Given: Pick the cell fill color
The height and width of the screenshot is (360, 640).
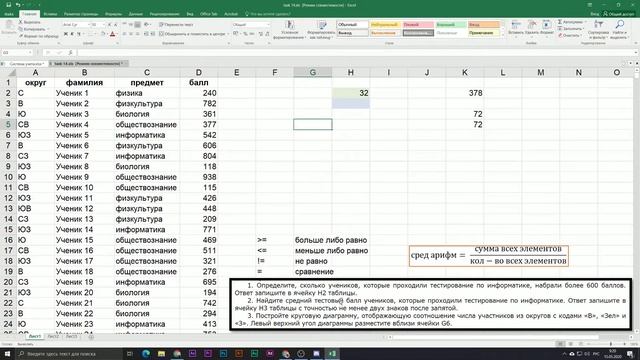Looking at the screenshot, I should coord(103,34).
